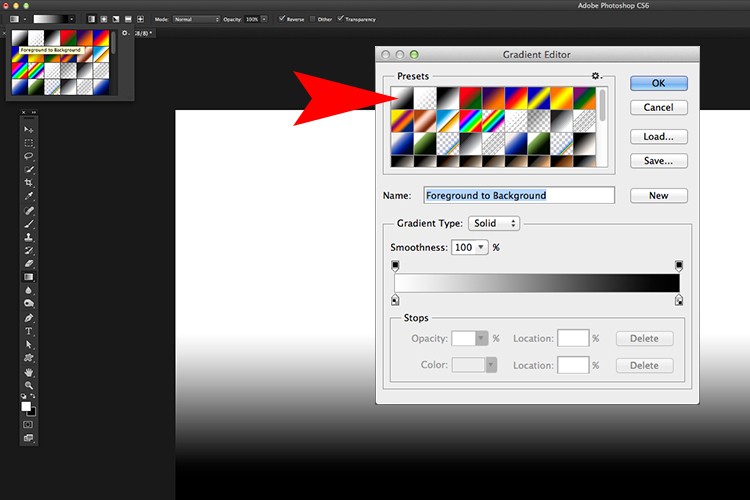Select the Blur tool

(29, 290)
